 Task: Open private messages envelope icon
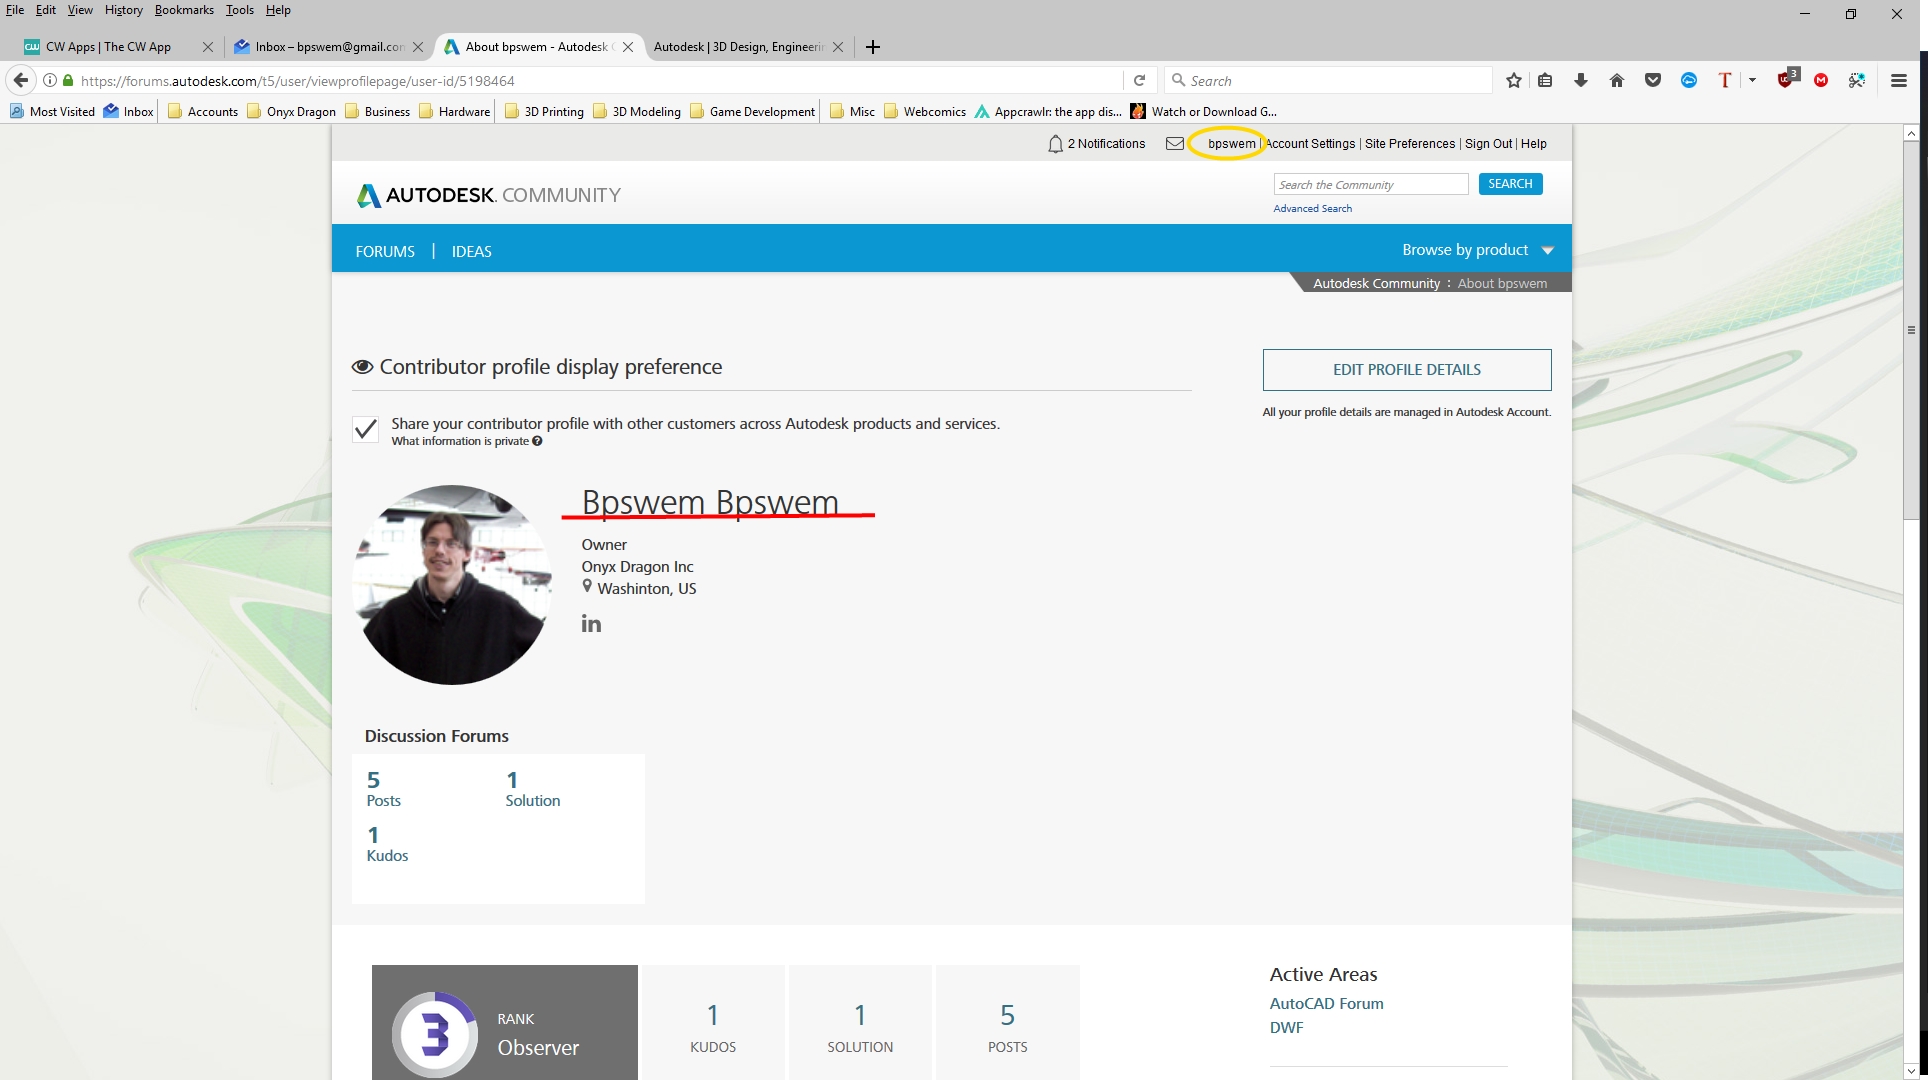coord(1175,144)
